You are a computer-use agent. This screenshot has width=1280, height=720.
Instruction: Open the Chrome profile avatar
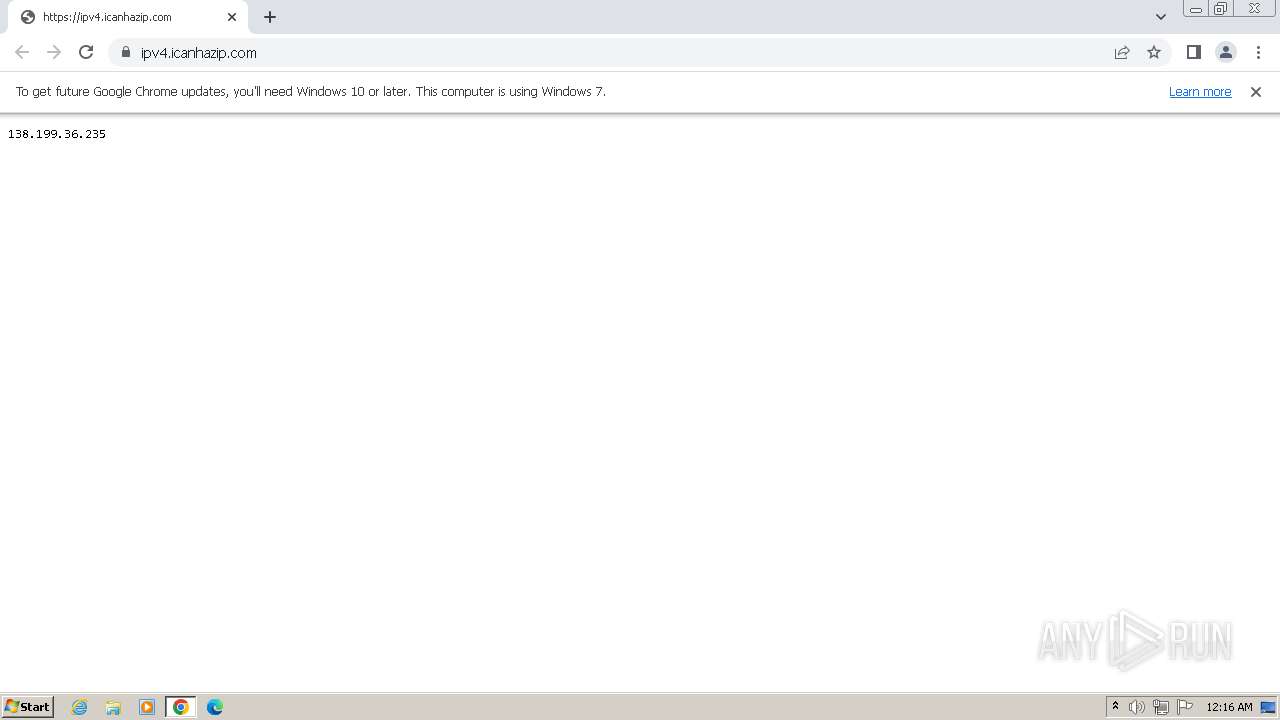pyautogui.click(x=1226, y=52)
